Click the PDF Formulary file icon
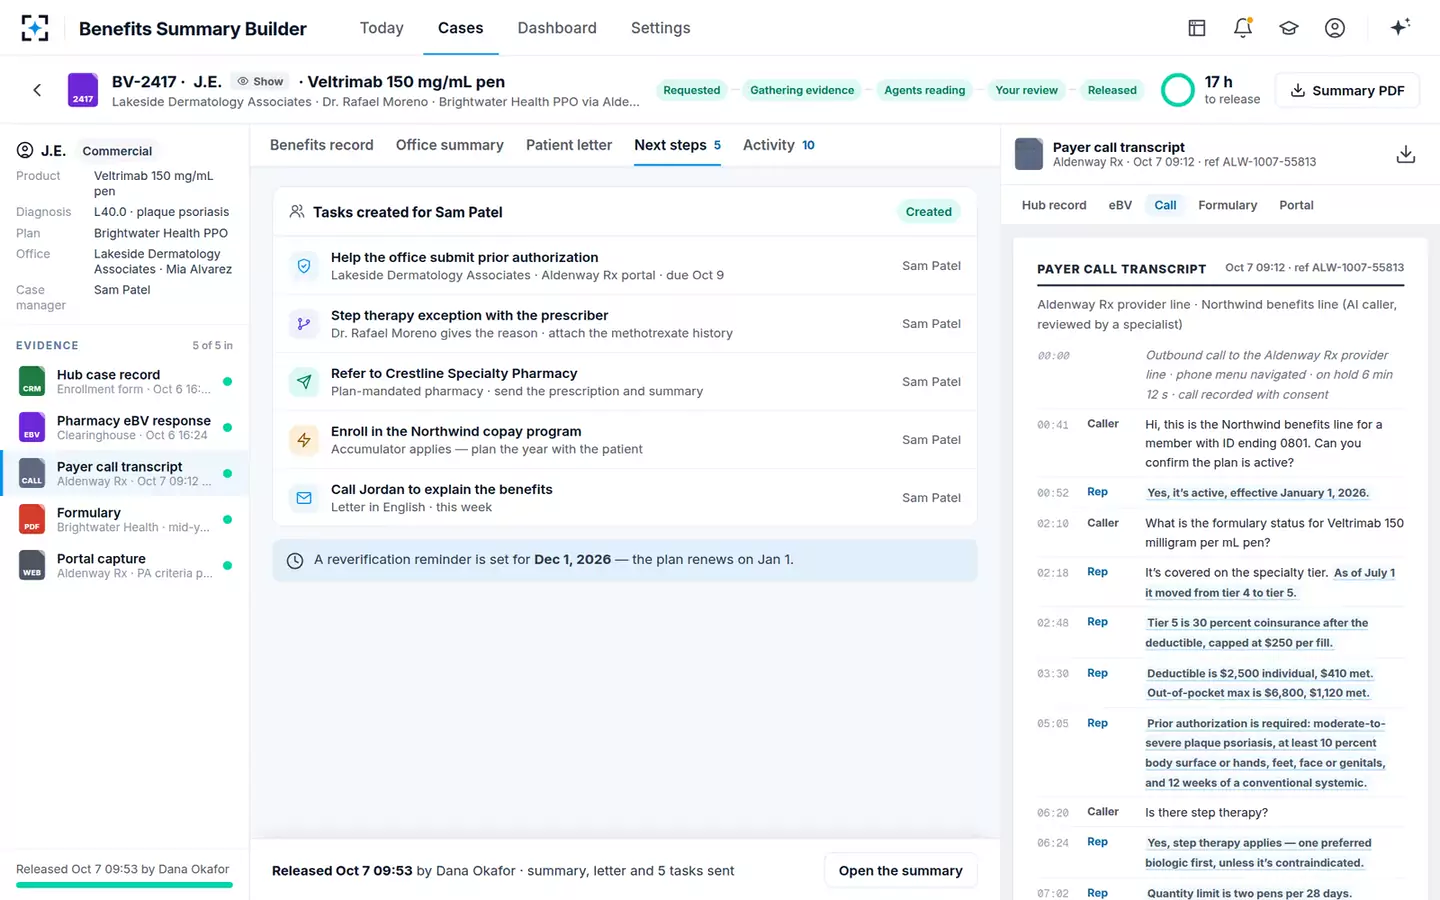This screenshot has width=1440, height=900. click(x=32, y=519)
